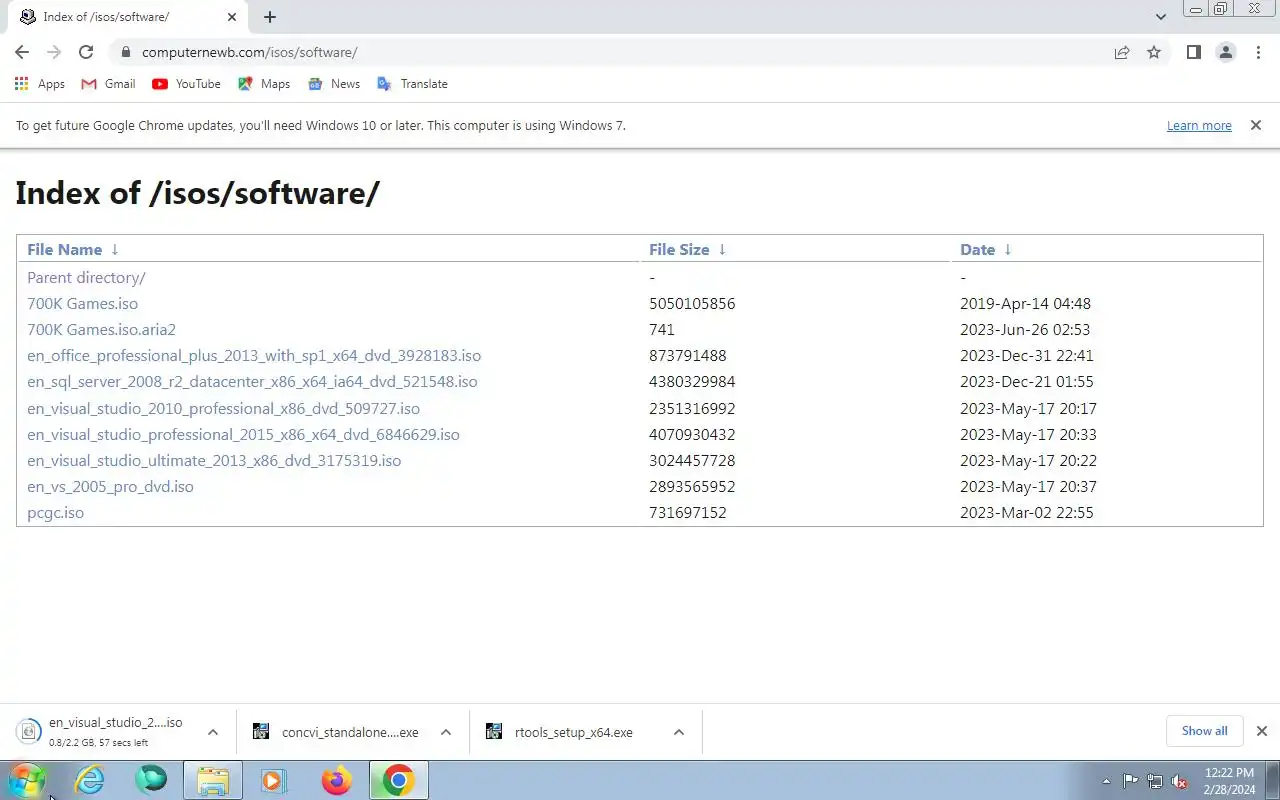1280x800 pixels.
Task: Download en_visual_studio_professional_2015 iso
Action: 243,435
